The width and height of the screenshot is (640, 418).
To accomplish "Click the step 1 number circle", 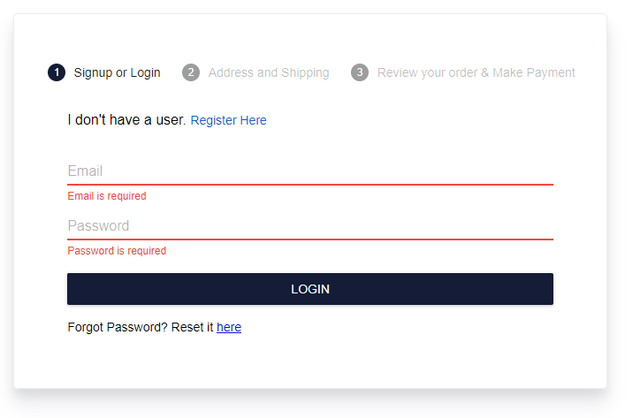I will 56,73.
